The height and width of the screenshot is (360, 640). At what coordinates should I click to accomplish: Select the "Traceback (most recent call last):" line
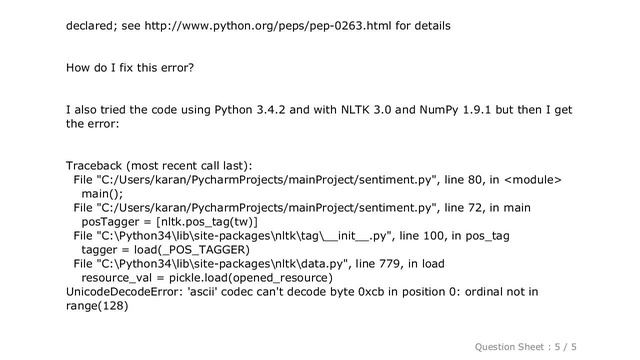click(x=159, y=166)
